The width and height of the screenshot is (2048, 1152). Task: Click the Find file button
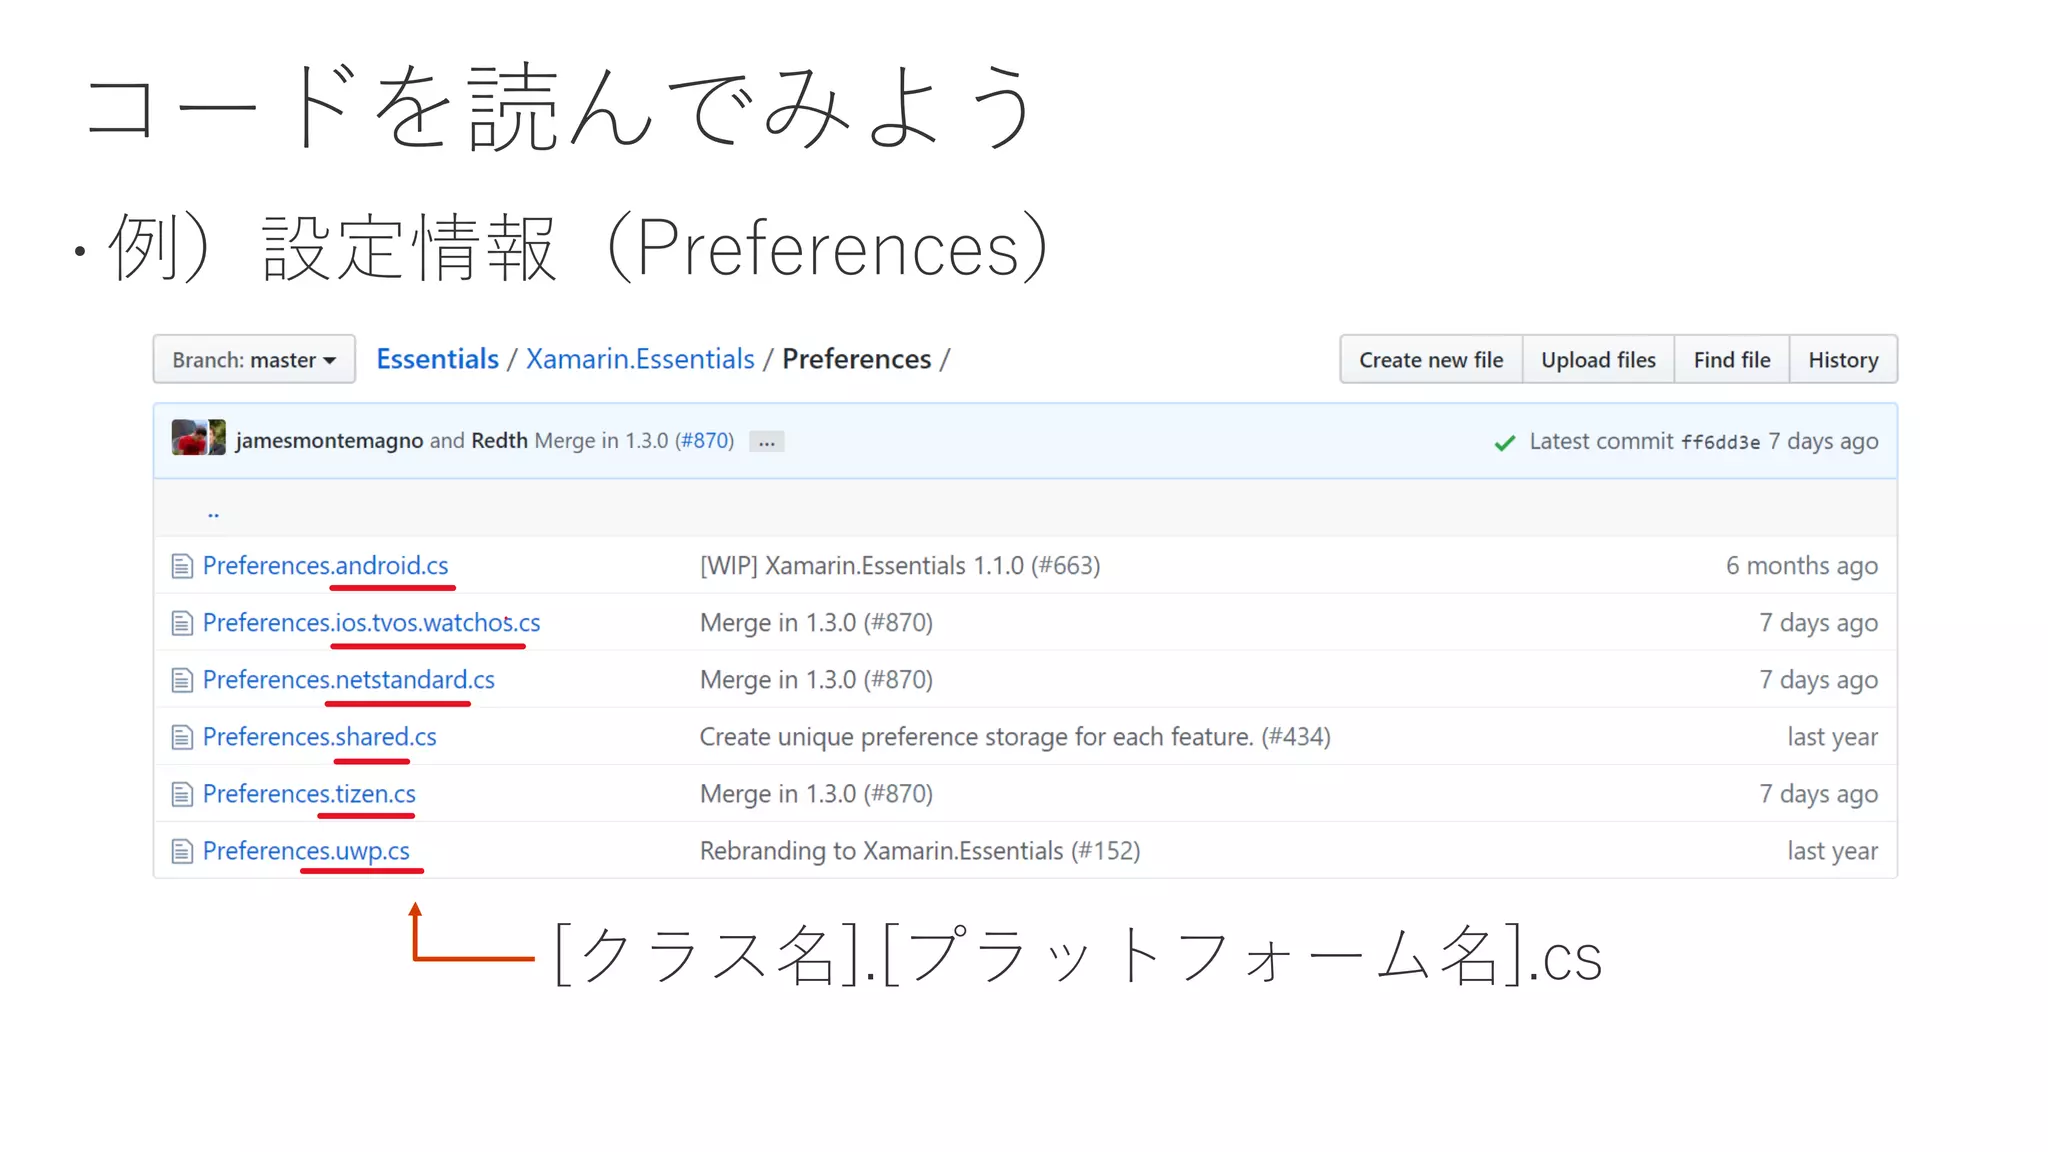[1732, 359]
